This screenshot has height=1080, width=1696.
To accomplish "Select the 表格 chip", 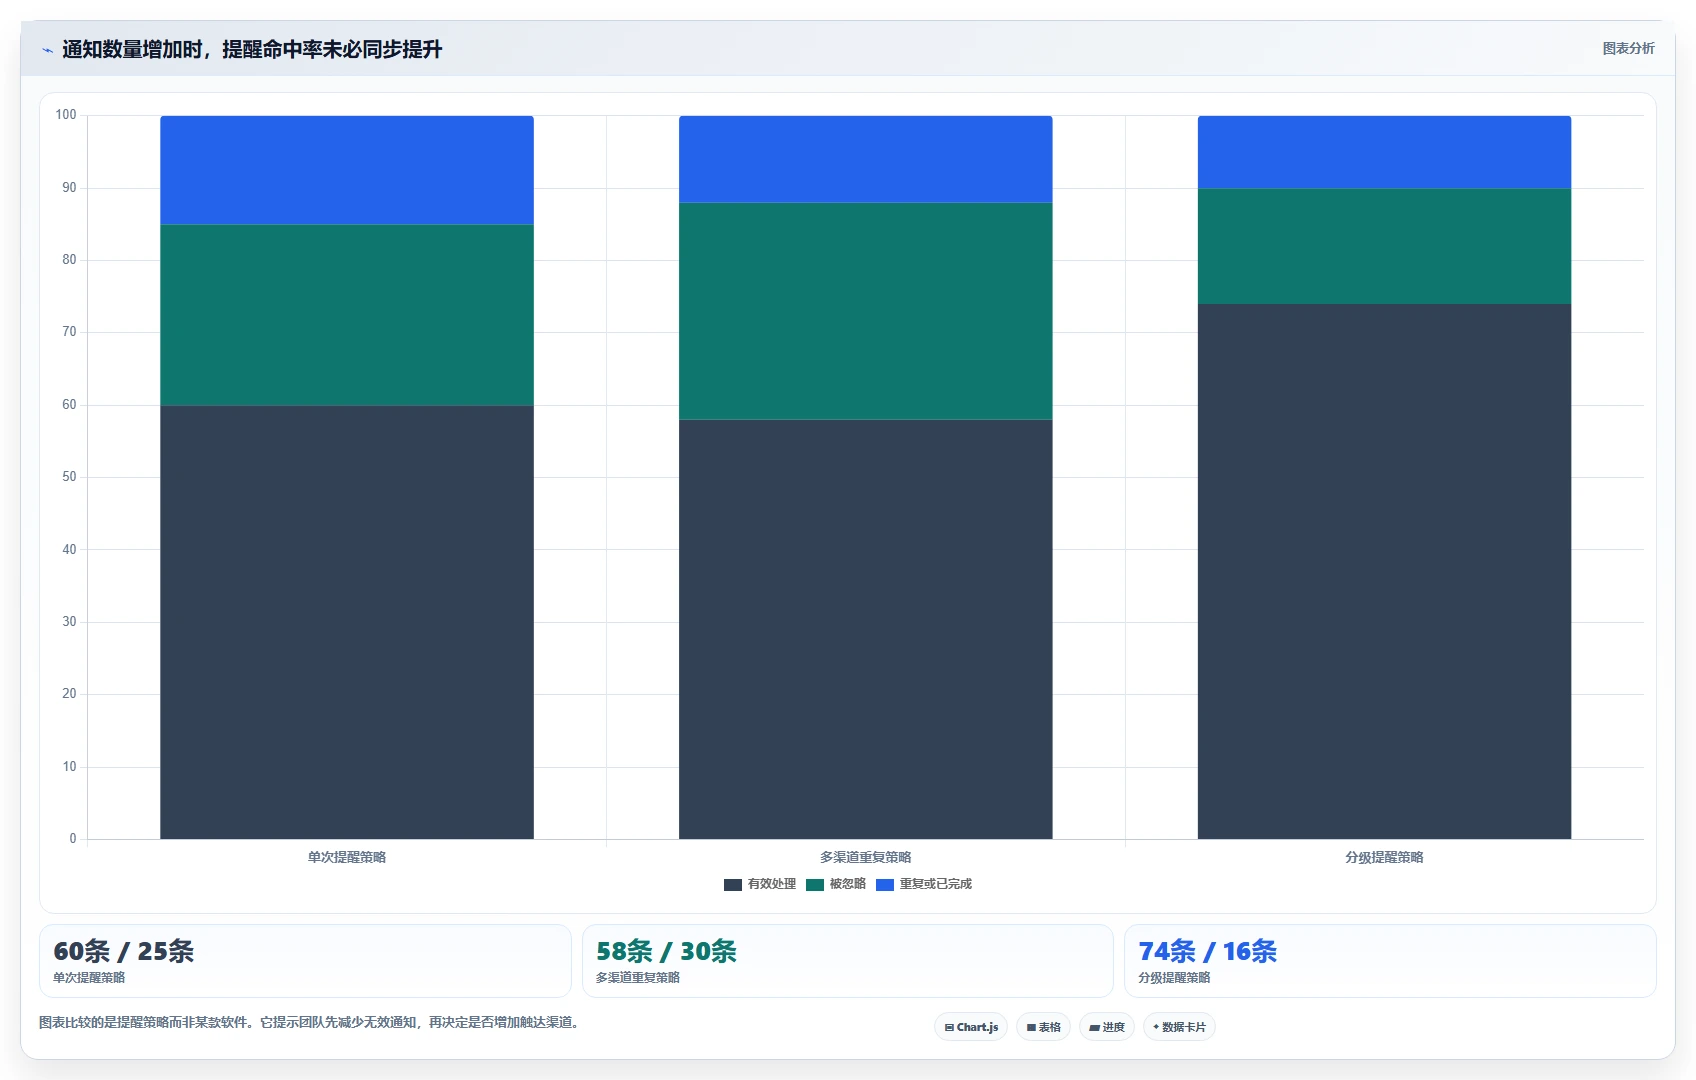I will (x=1043, y=1027).
